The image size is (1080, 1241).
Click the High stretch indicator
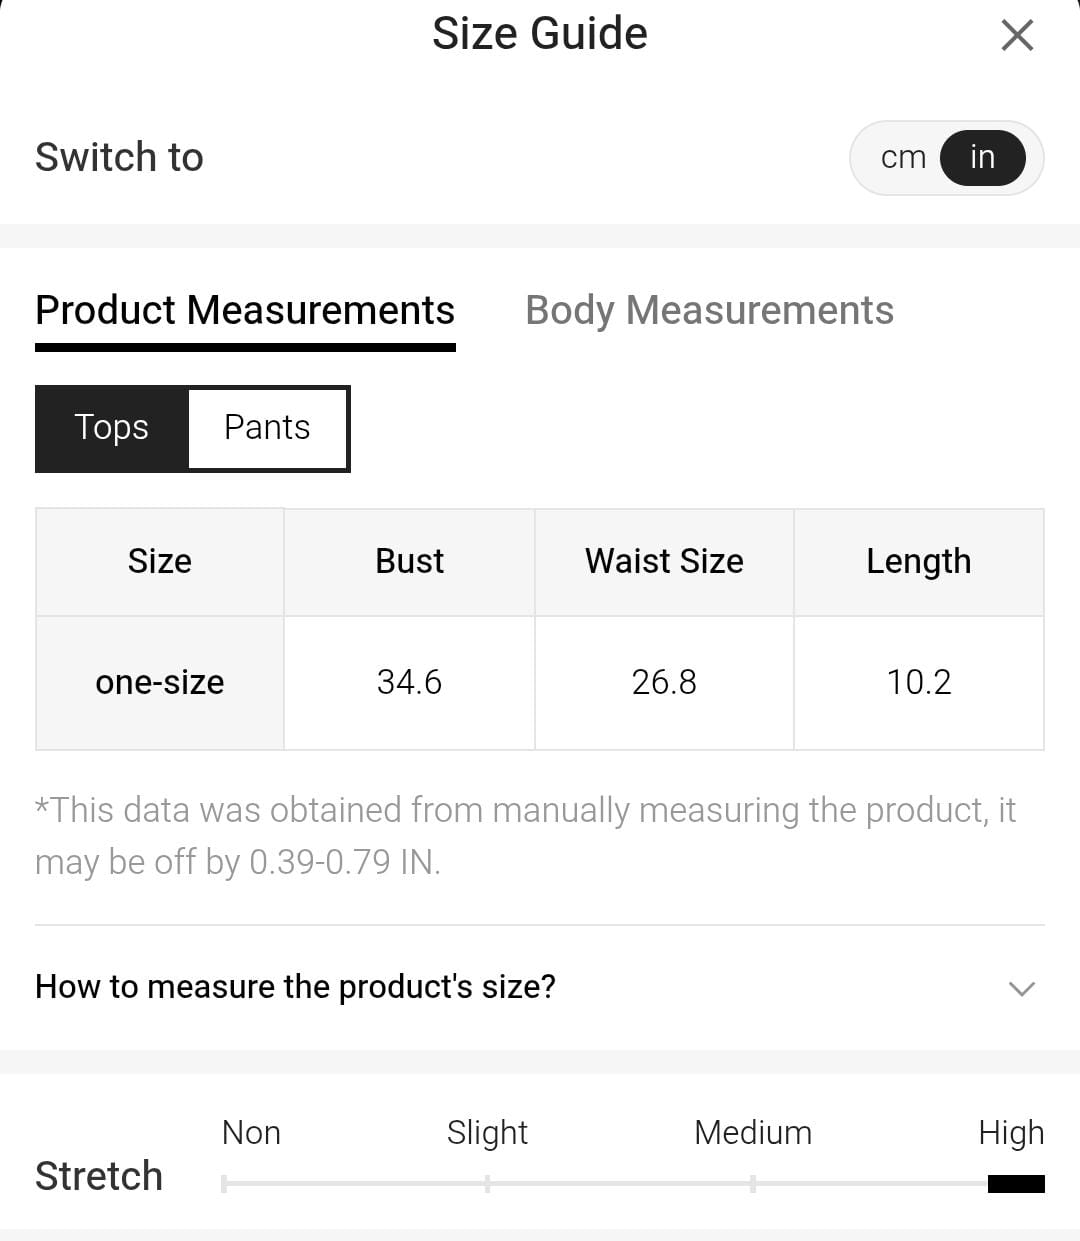1015,1184
